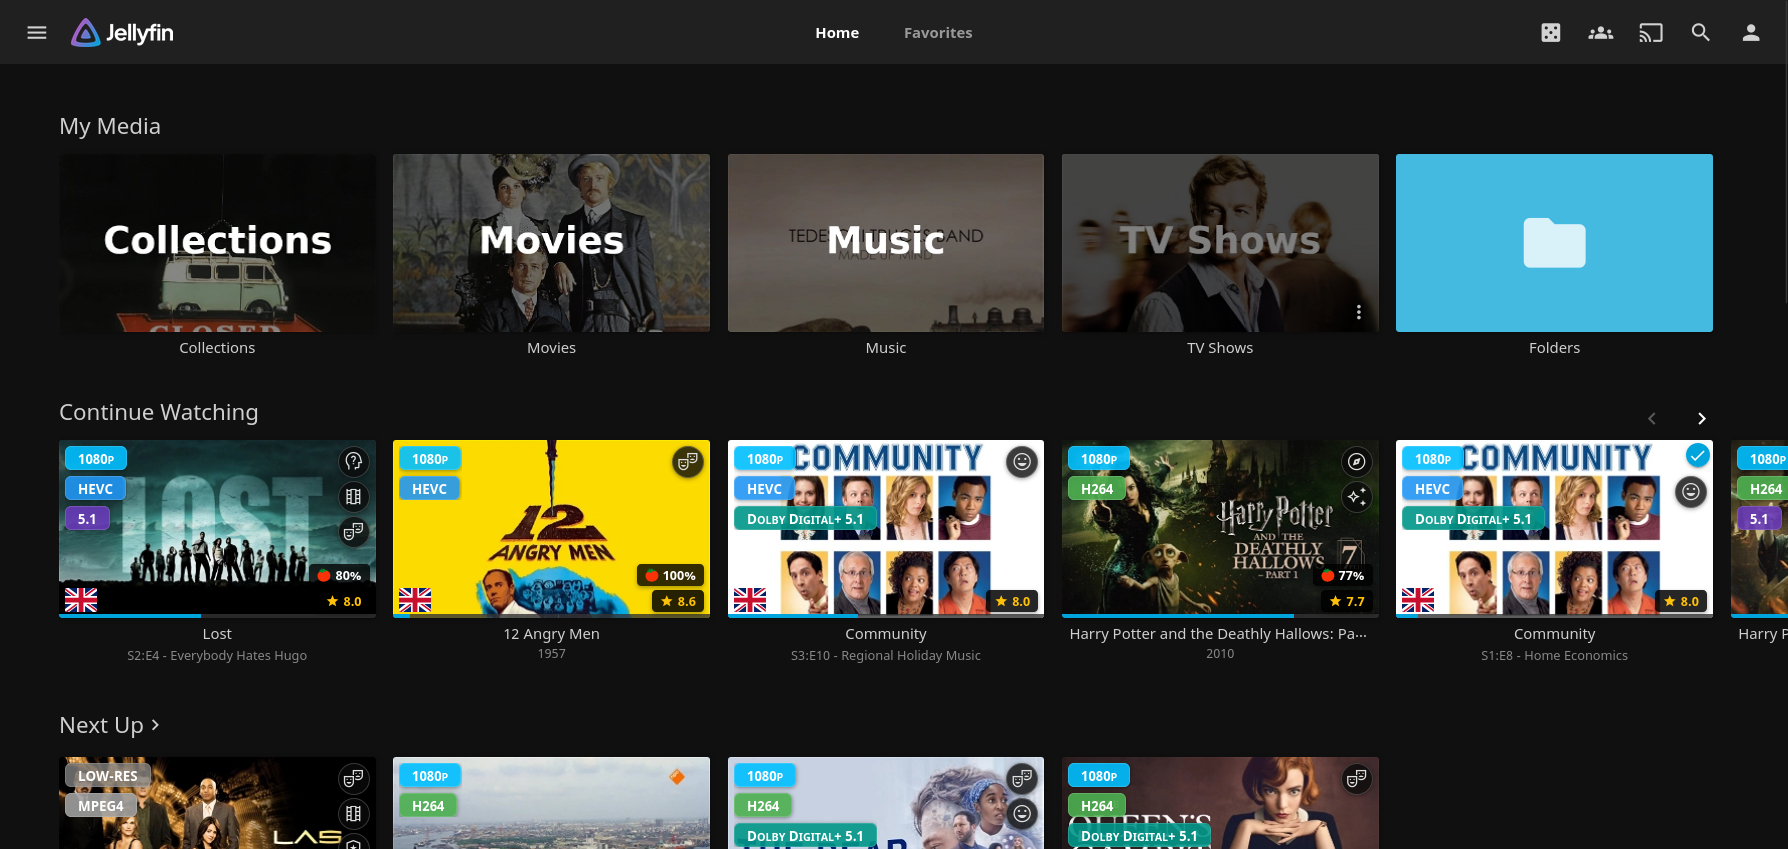Click the 80% tomato rating on Lost

coord(339,575)
